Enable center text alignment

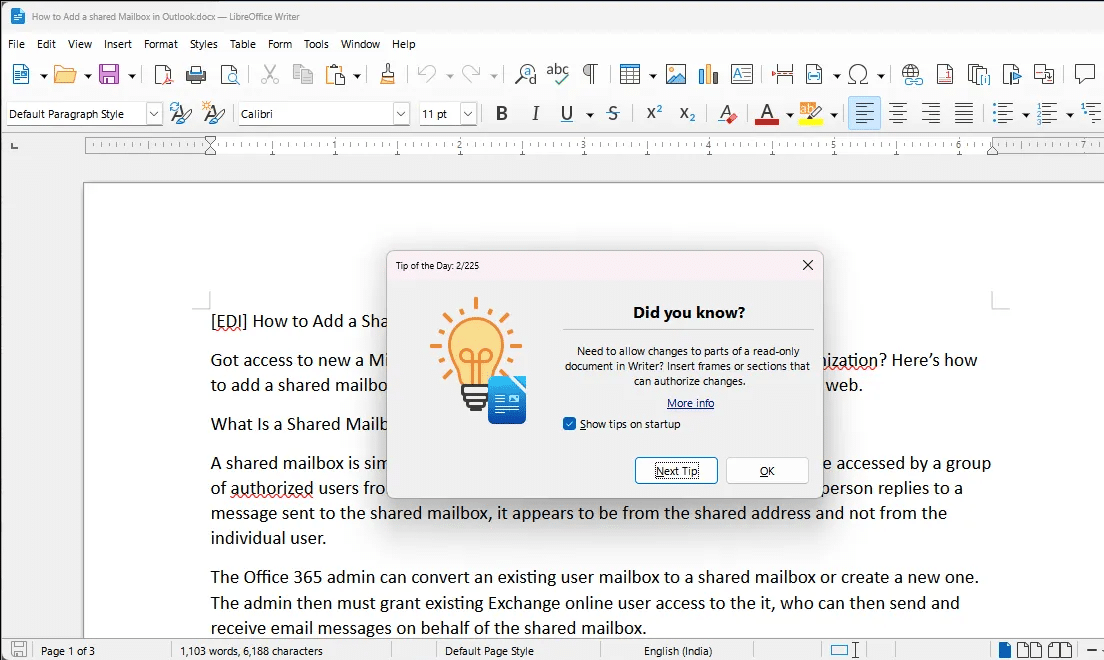pos(898,113)
